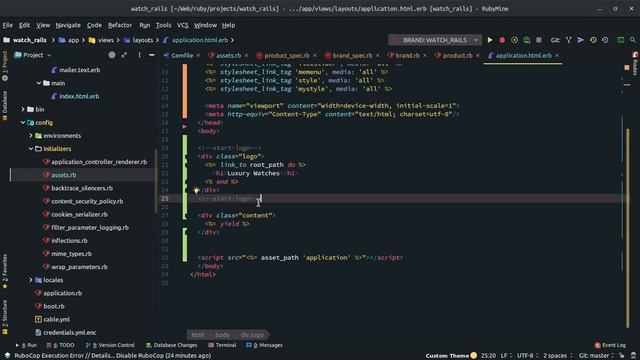
Task: Open the Run tool window
Action: [27, 345]
